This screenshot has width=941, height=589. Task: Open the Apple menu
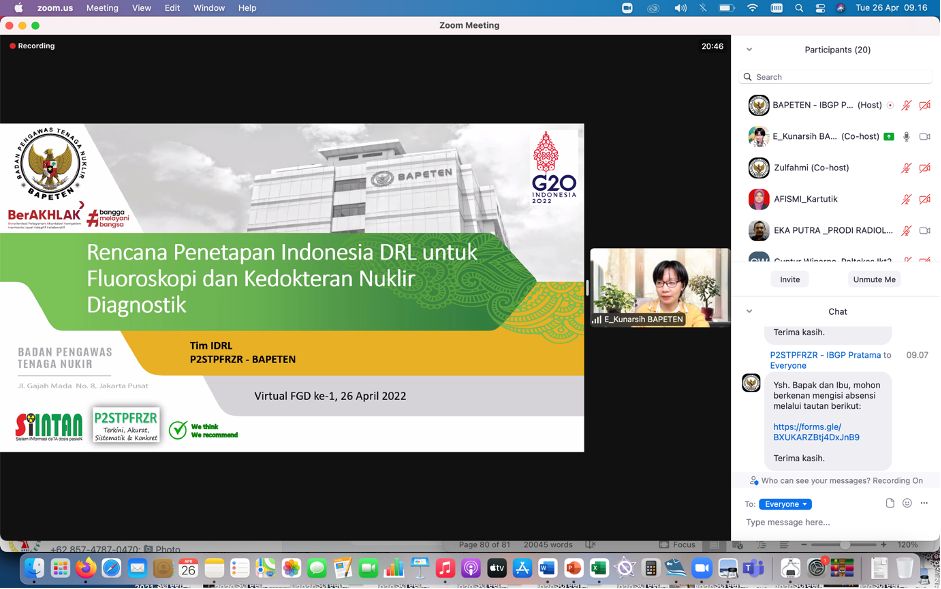(x=19, y=8)
